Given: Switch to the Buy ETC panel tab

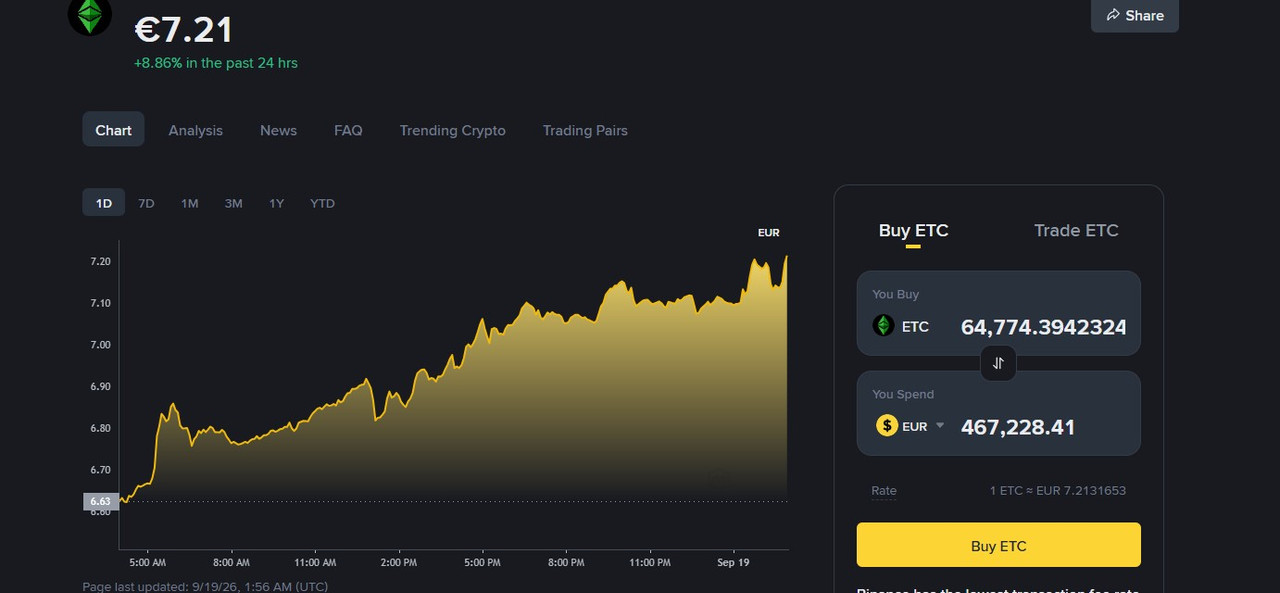Looking at the screenshot, I should pyautogui.click(x=913, y=231).
